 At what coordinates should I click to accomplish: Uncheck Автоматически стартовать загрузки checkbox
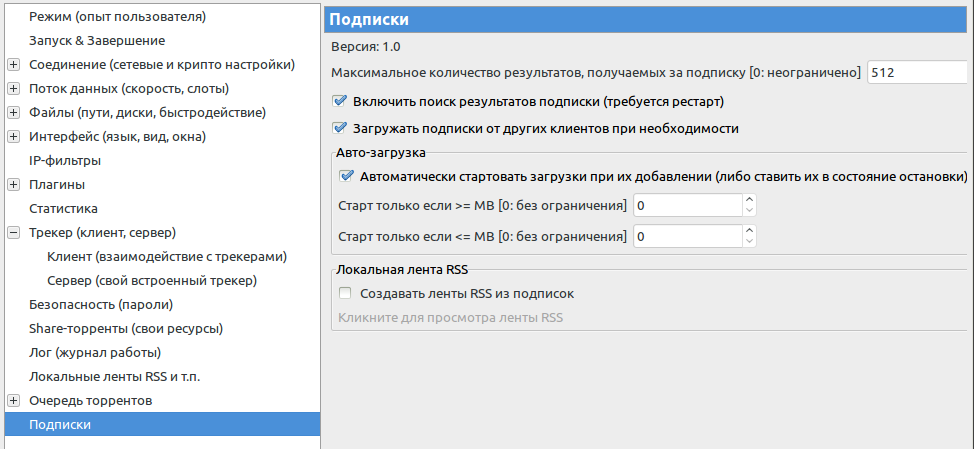point(346,176)
